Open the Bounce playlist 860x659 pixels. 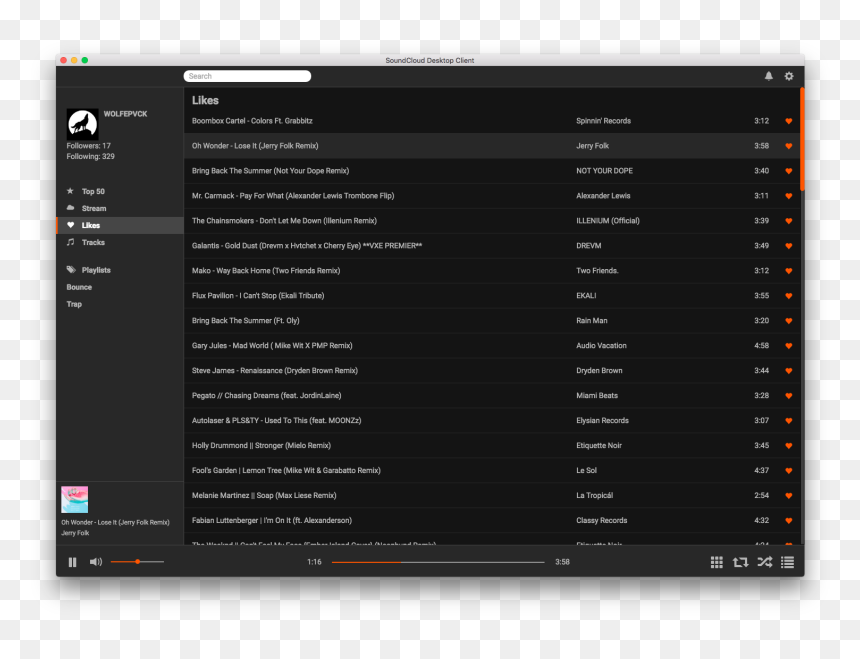(79, 287)
